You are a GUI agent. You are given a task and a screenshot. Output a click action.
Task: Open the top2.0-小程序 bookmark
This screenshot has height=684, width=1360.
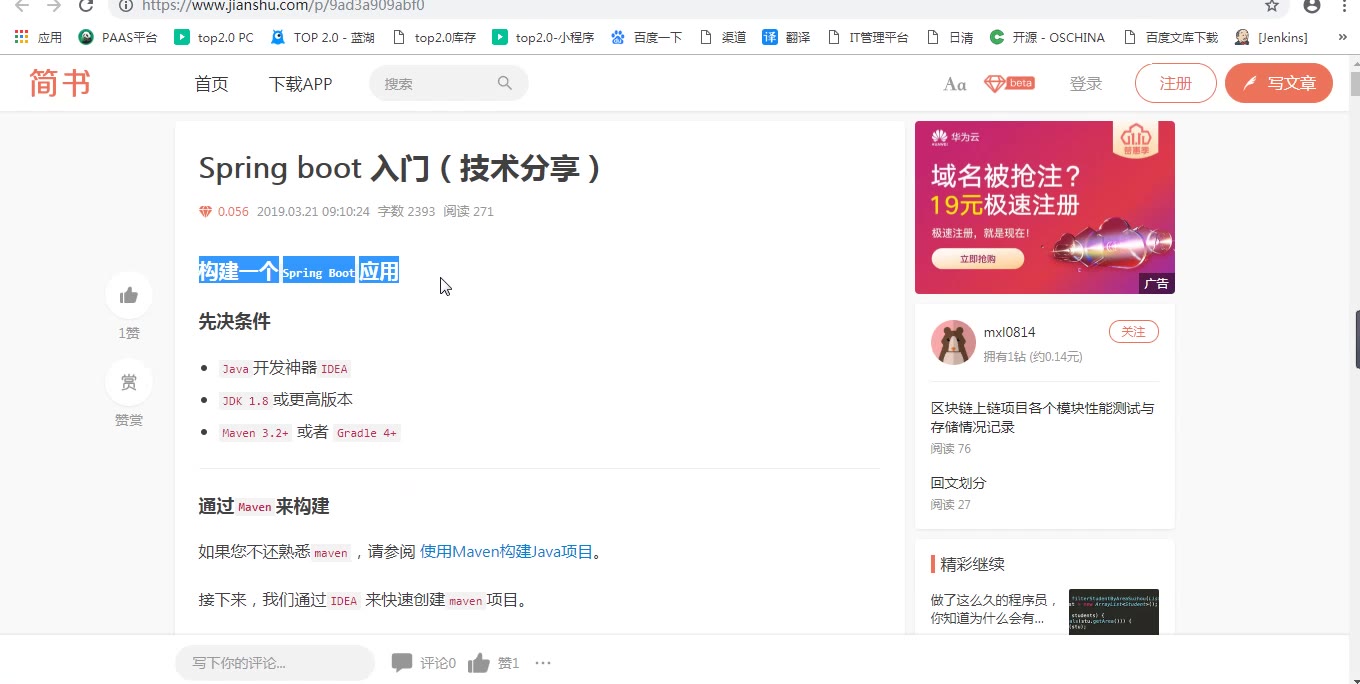tap(543, 37)
